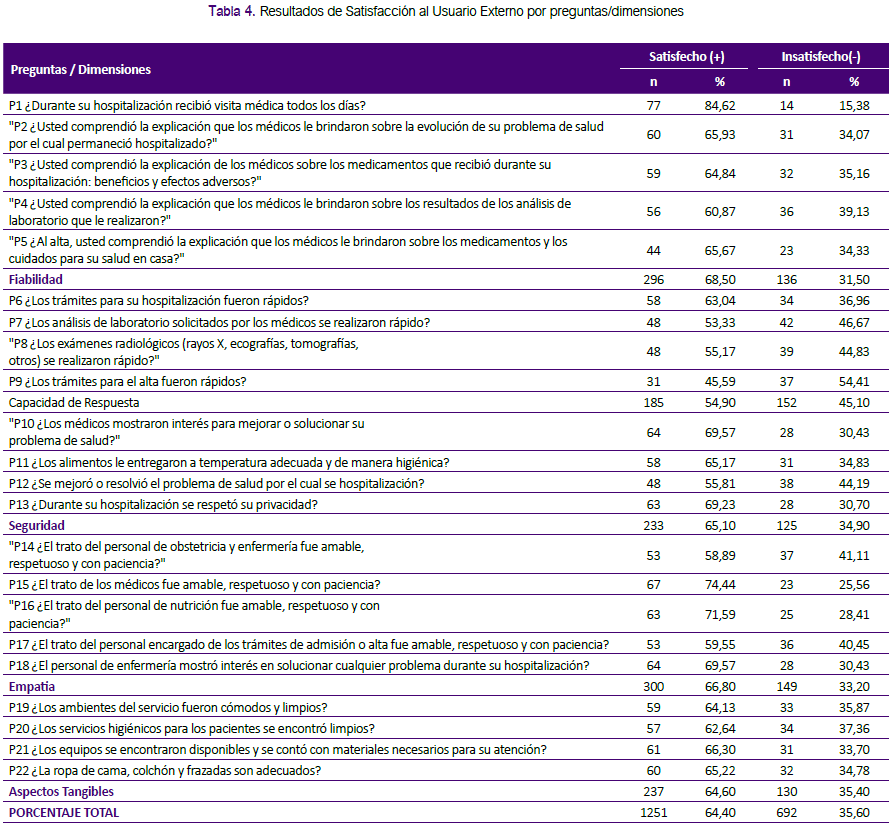Click value 63,04 in the P6 row
Image resolution: width=893 pixels, height=826 pixels.
[720, 301]
